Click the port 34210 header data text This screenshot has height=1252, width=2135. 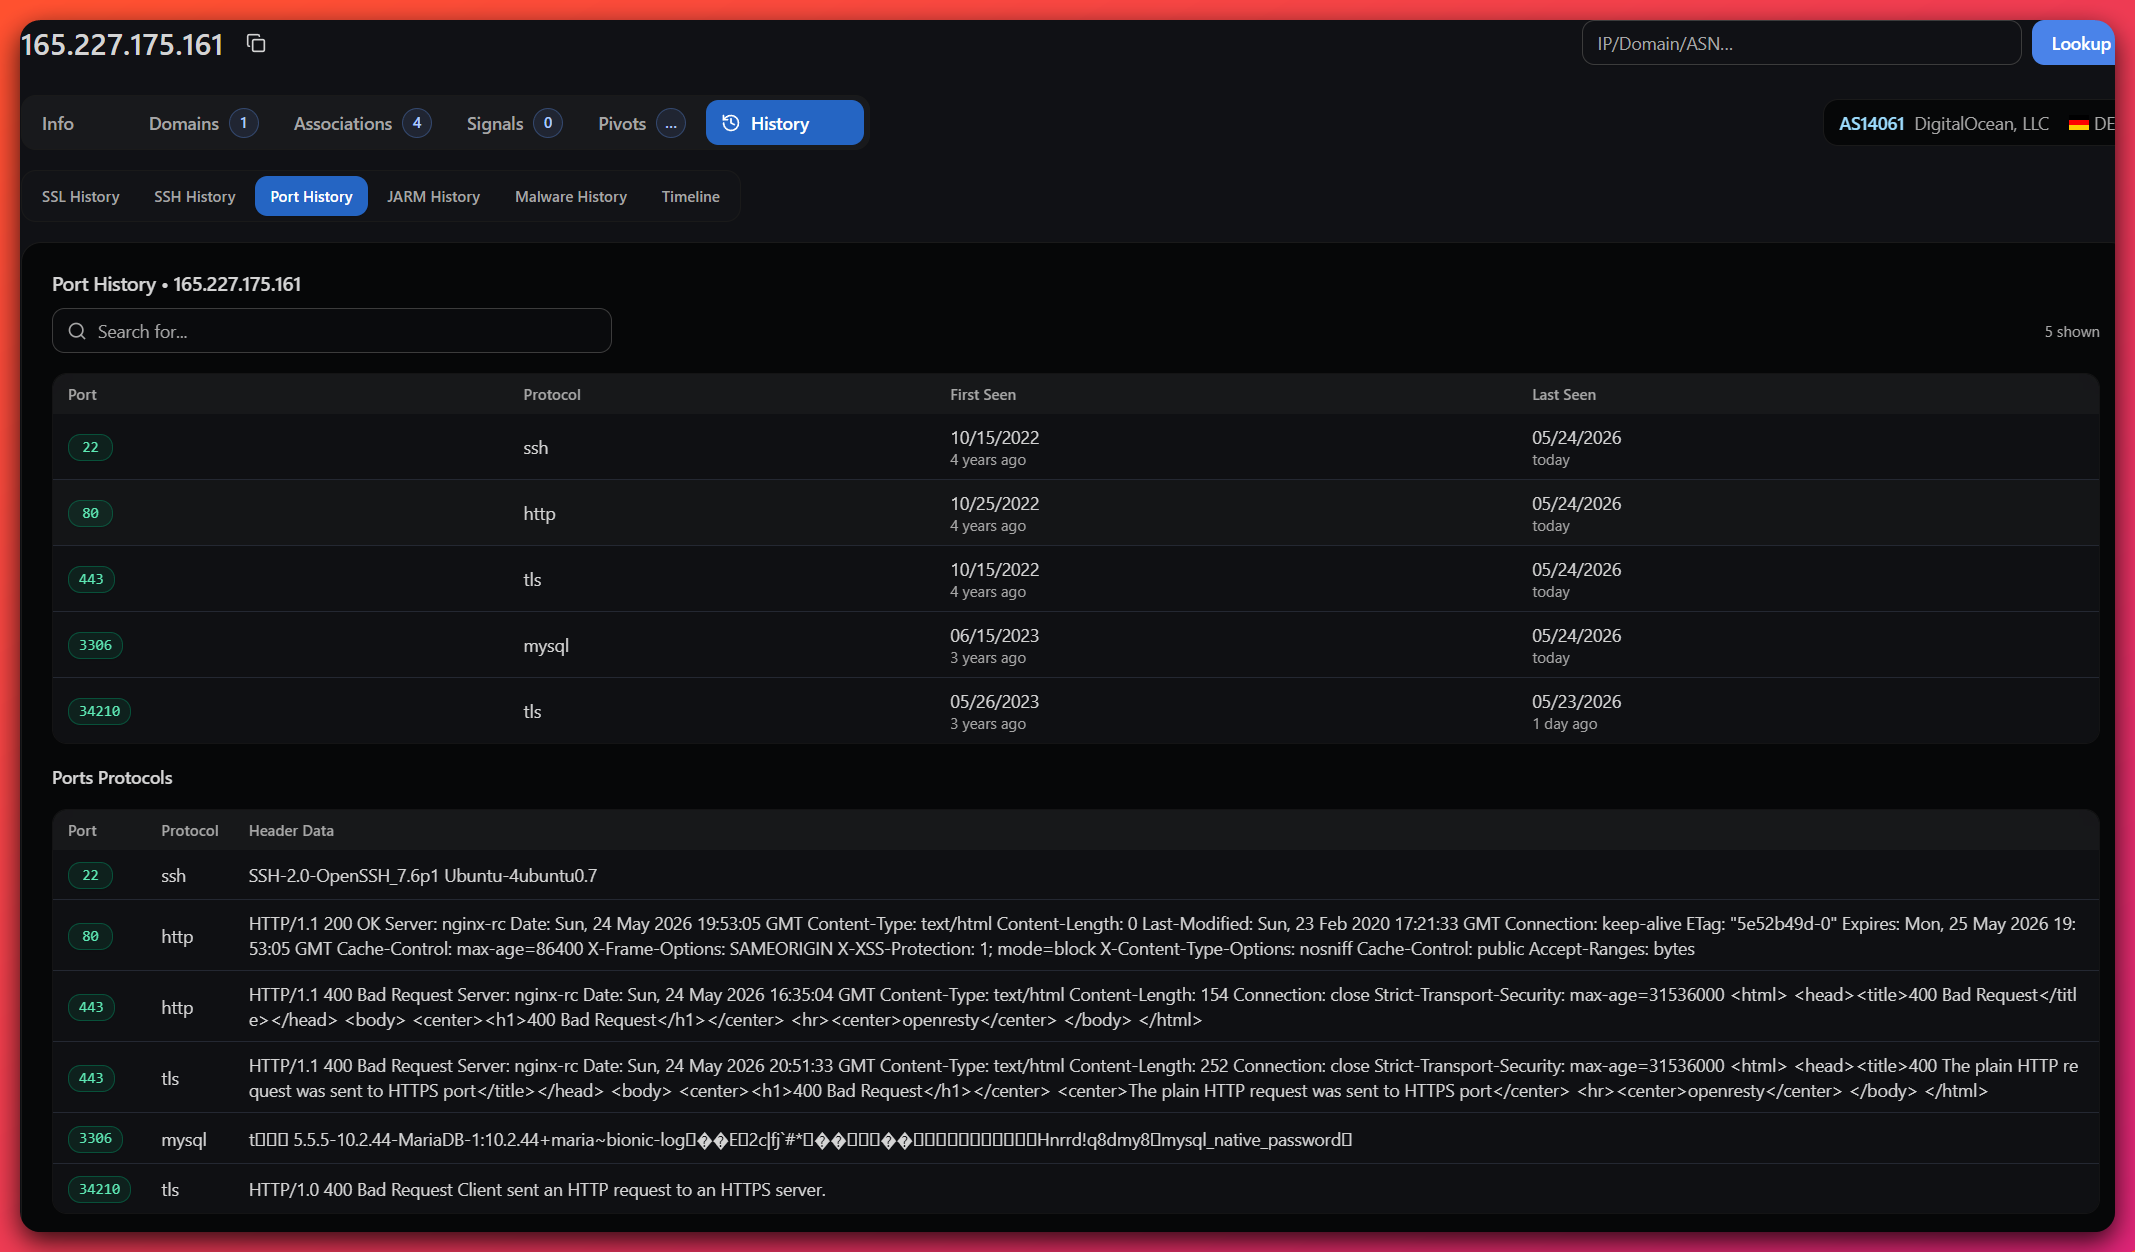pos(537,1189)
